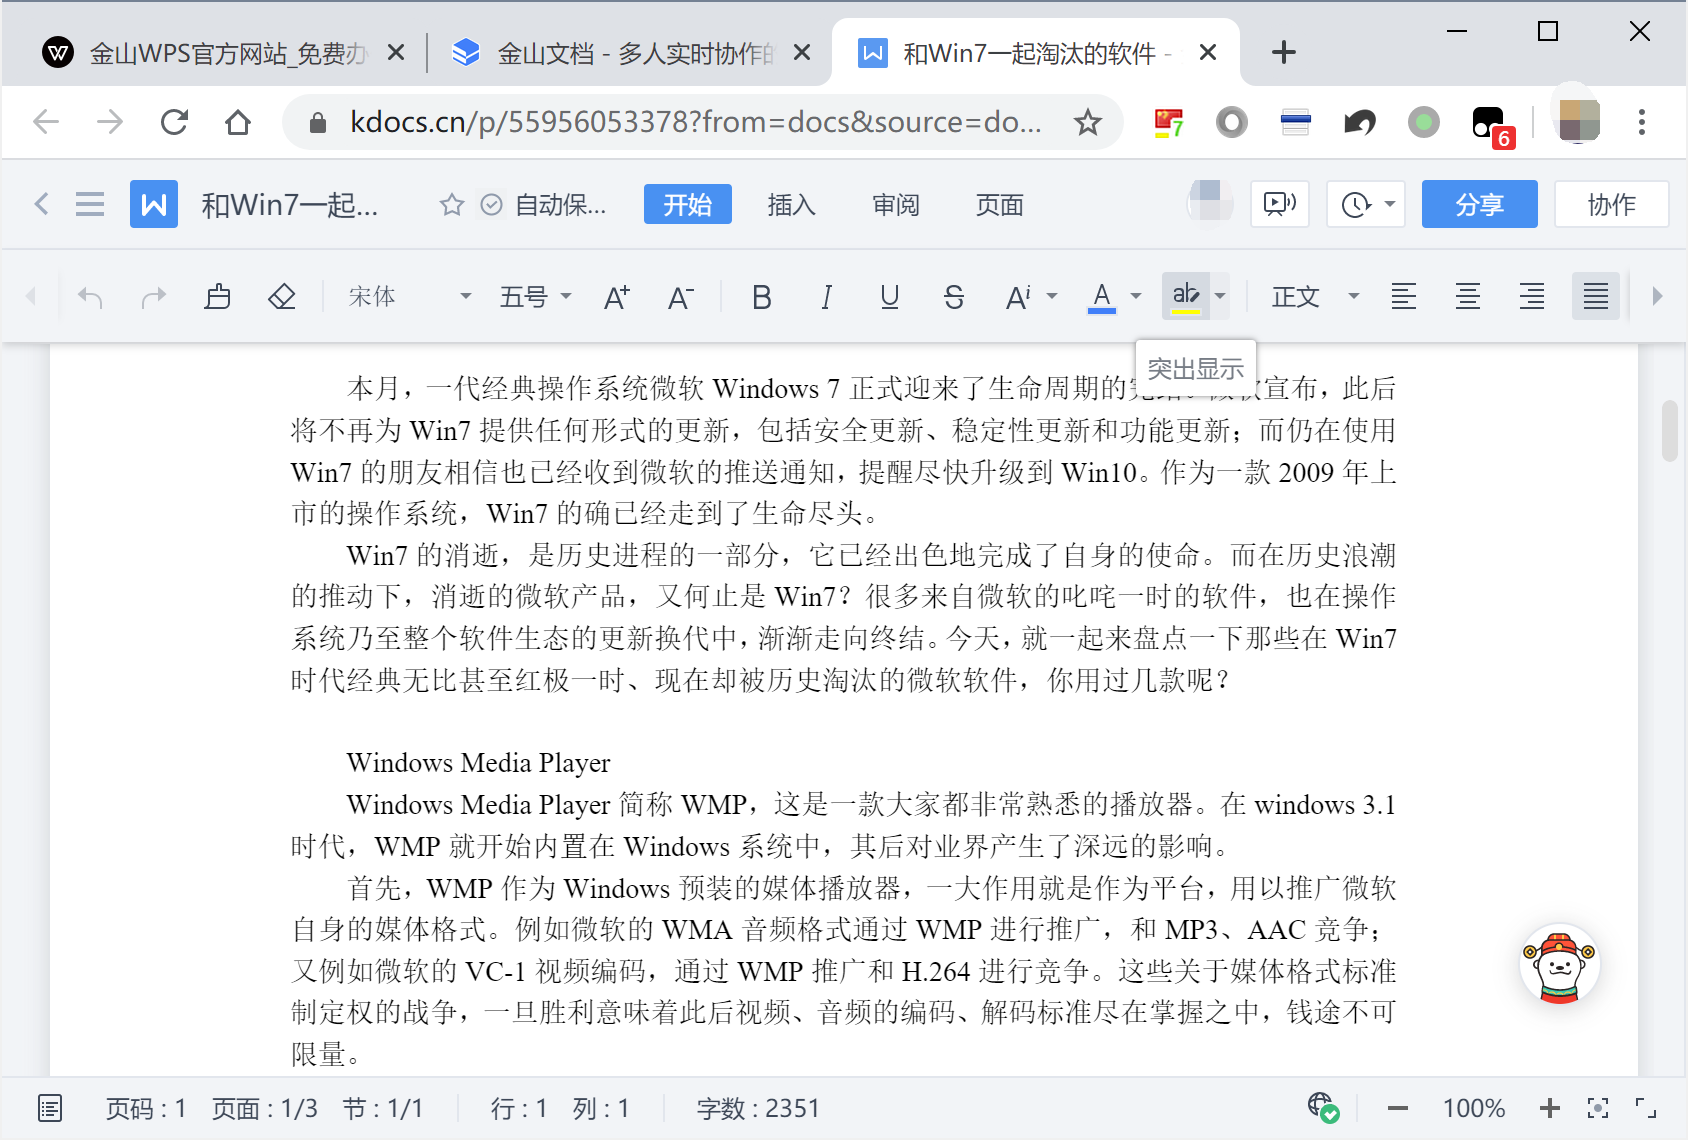Open the version history dropdown
This screenshot has width=1688, height=1140.
(x=1367, y=205)
